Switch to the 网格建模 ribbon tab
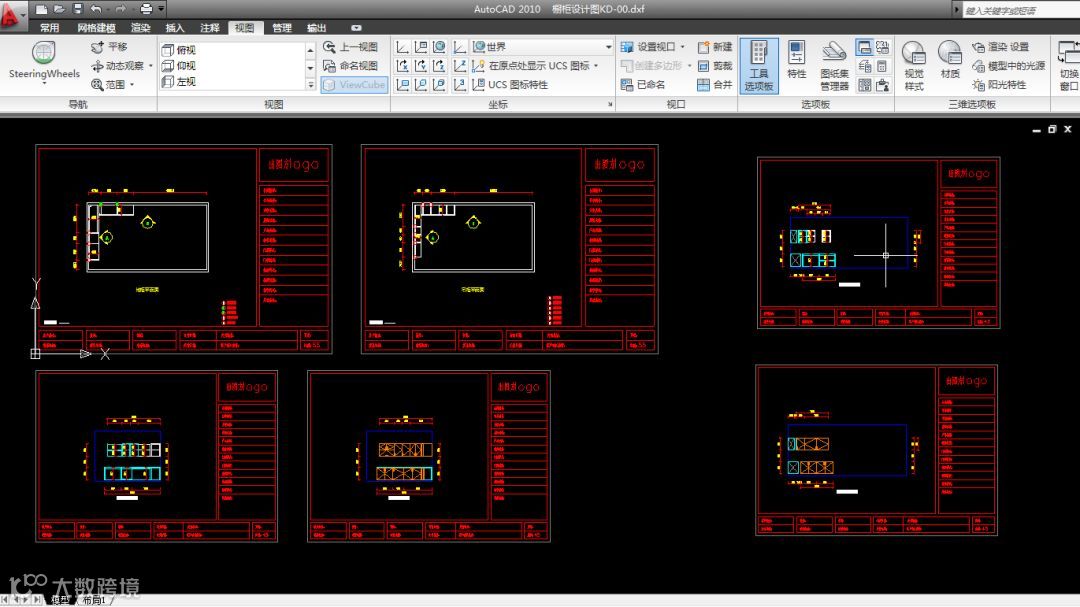This screenshot has width=1080, height=607. click(96, 28)
